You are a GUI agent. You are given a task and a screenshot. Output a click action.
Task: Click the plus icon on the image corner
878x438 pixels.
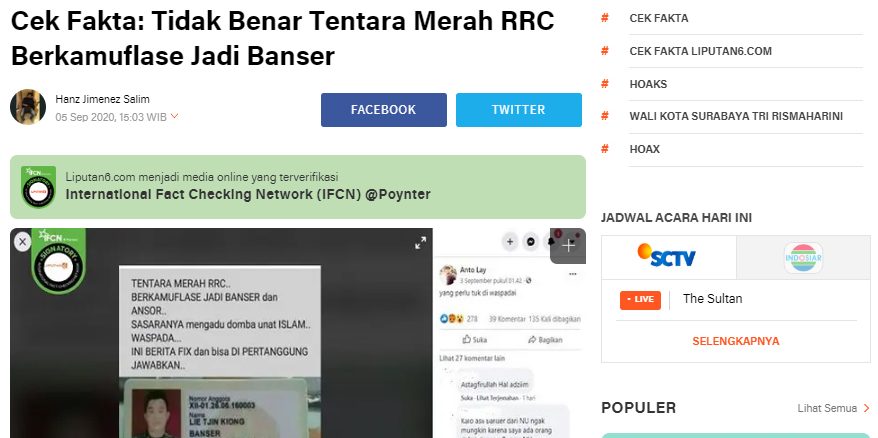coord(568,246)
